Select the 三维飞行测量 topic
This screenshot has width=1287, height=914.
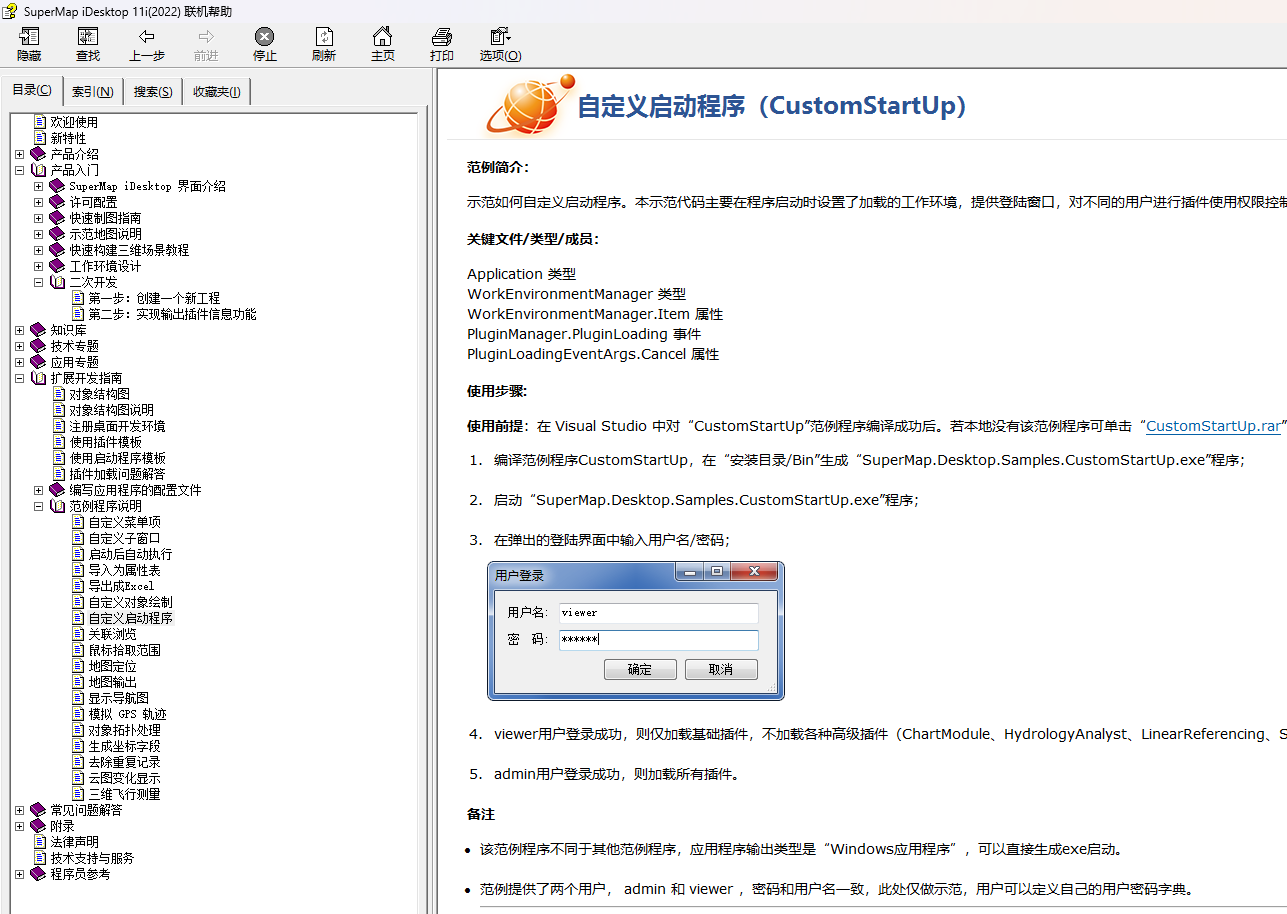click(124, 794)
